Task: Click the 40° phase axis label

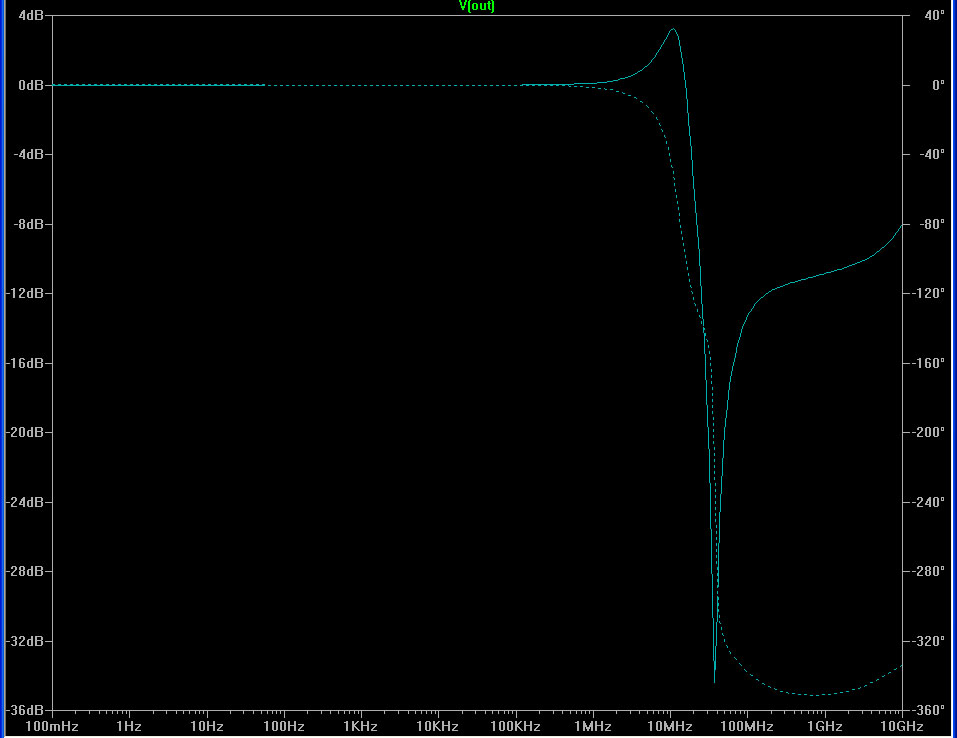Action: (x=934, y=15)
